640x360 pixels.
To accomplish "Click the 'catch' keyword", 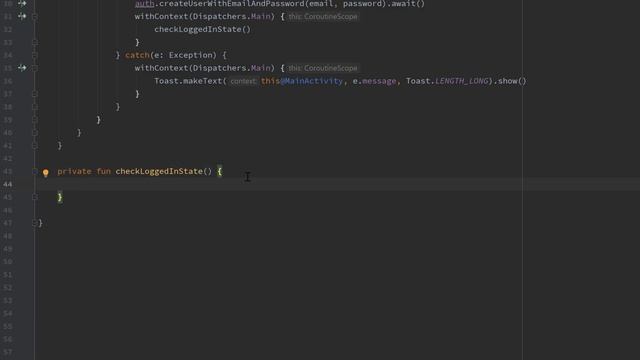I will pyautogui.click(x=137, y=55).
